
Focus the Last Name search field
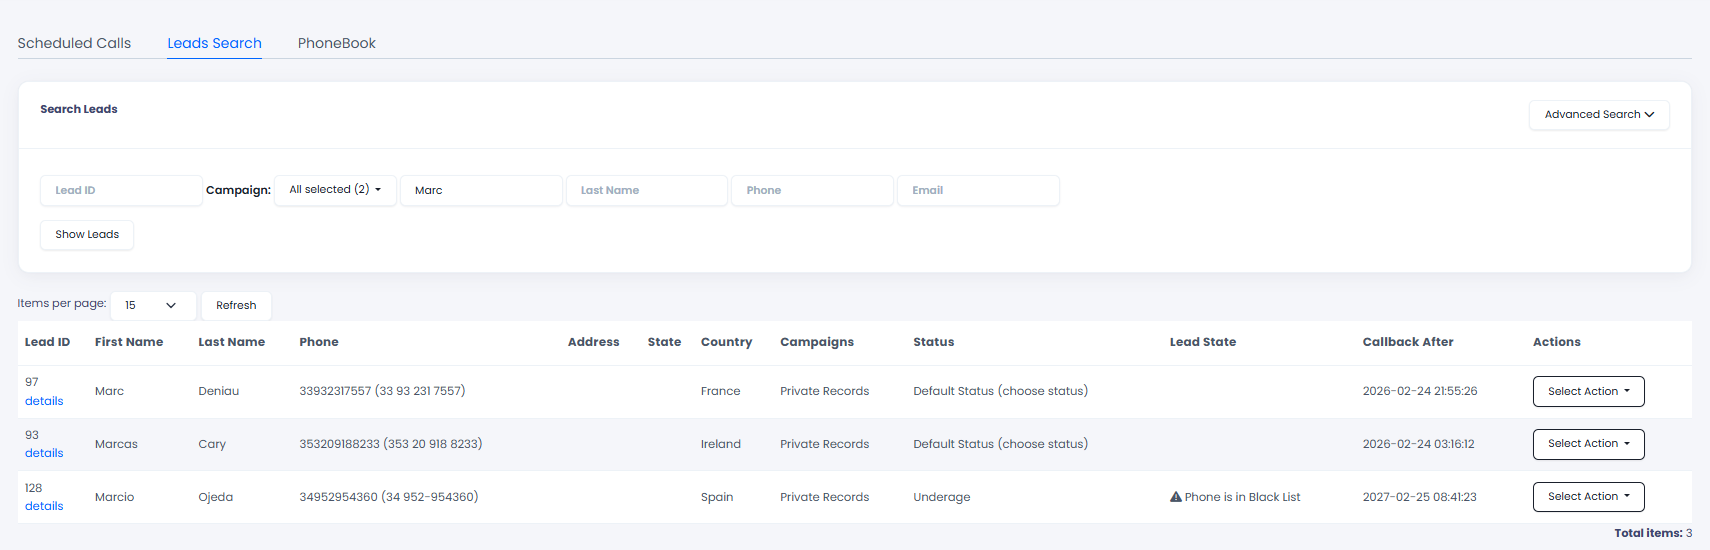click(x=647, y=190)
